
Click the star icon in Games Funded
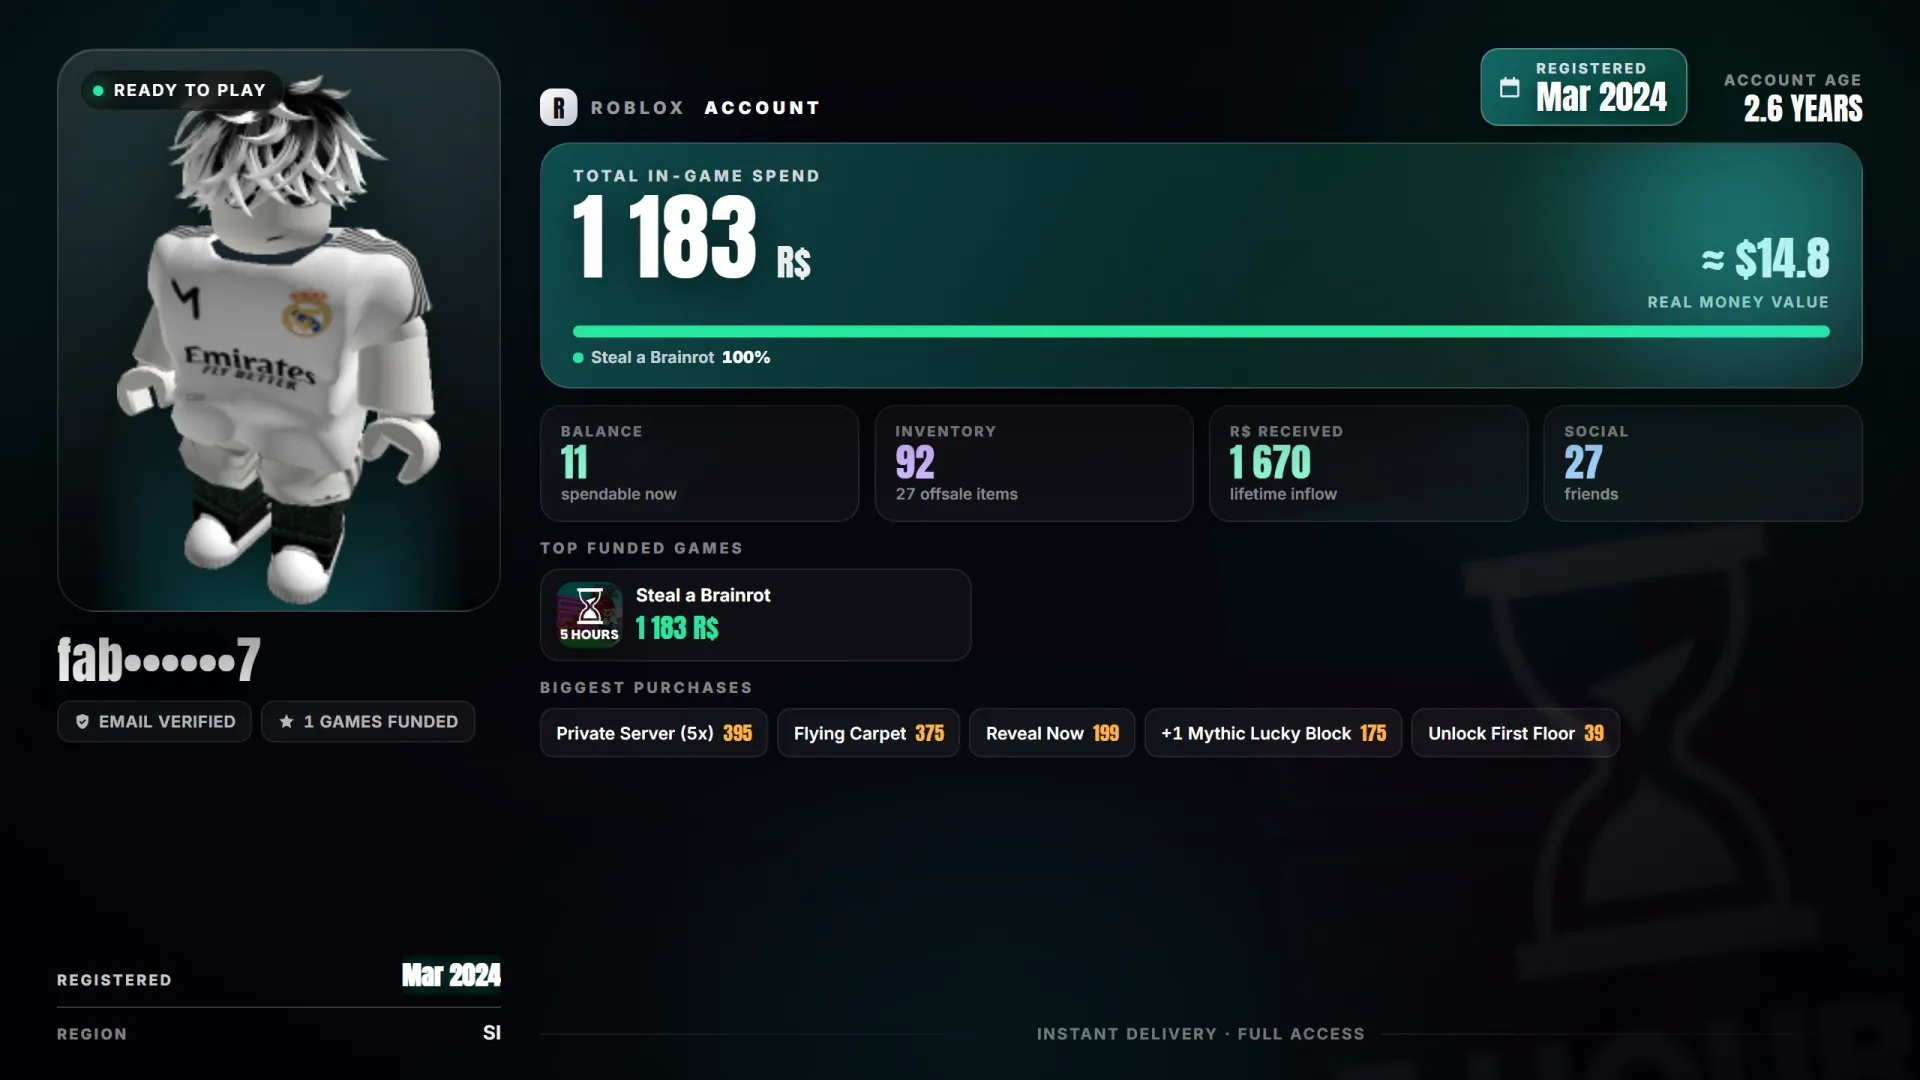(286, 721)
